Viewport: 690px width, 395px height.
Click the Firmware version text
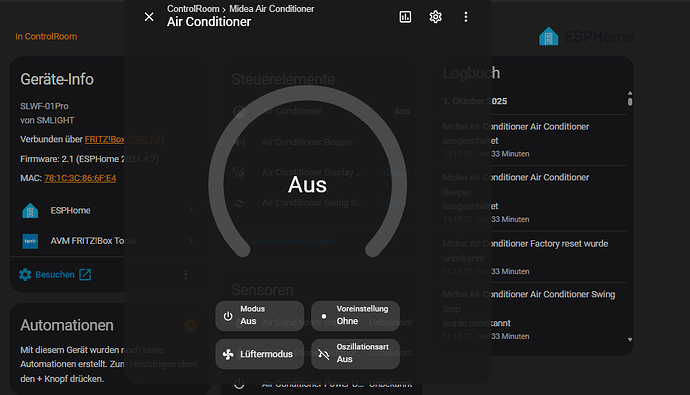[89, 159]
